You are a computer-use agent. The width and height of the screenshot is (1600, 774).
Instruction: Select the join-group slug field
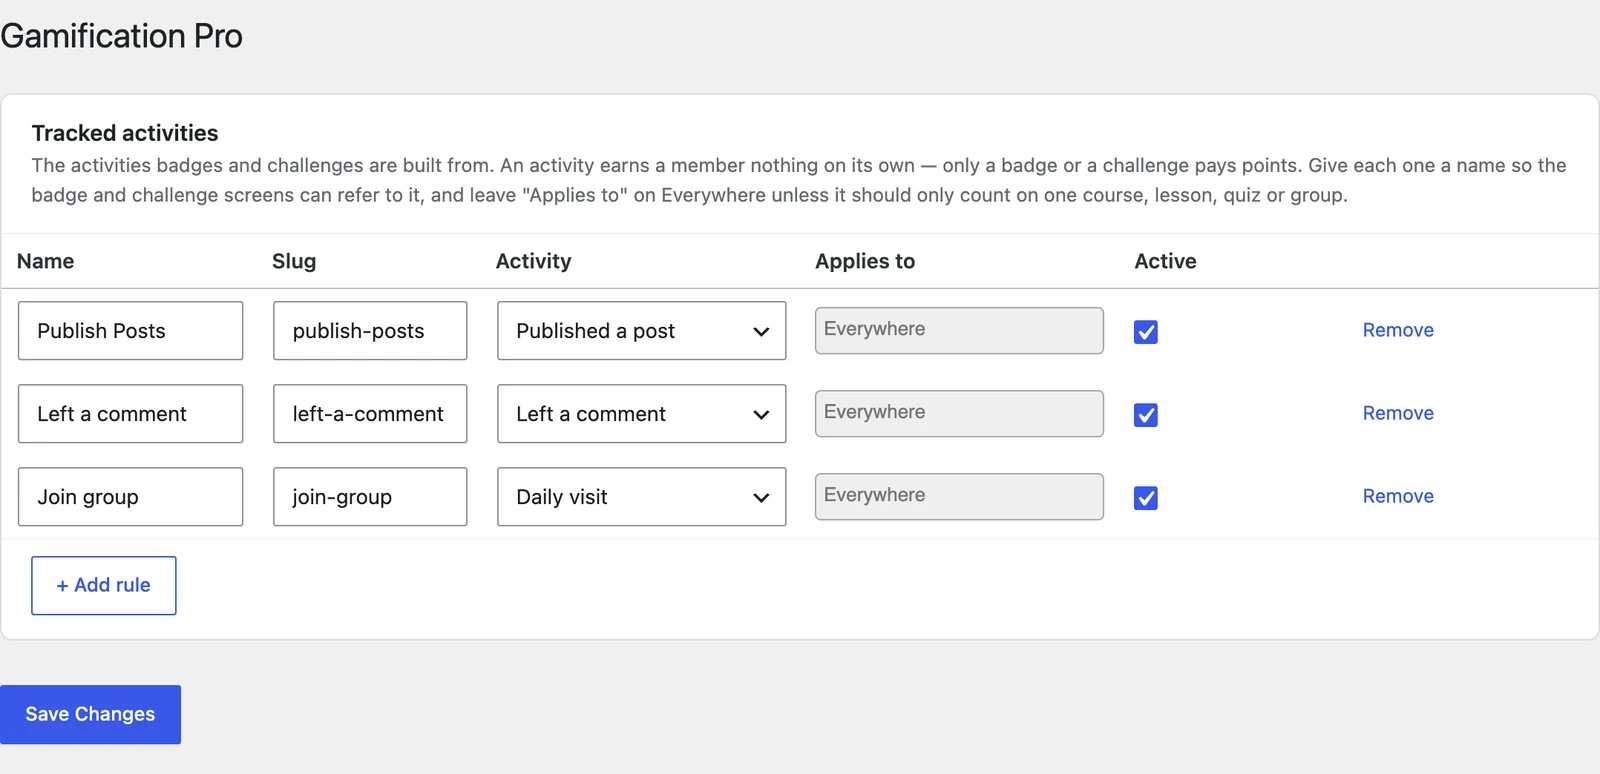point(370,497)
